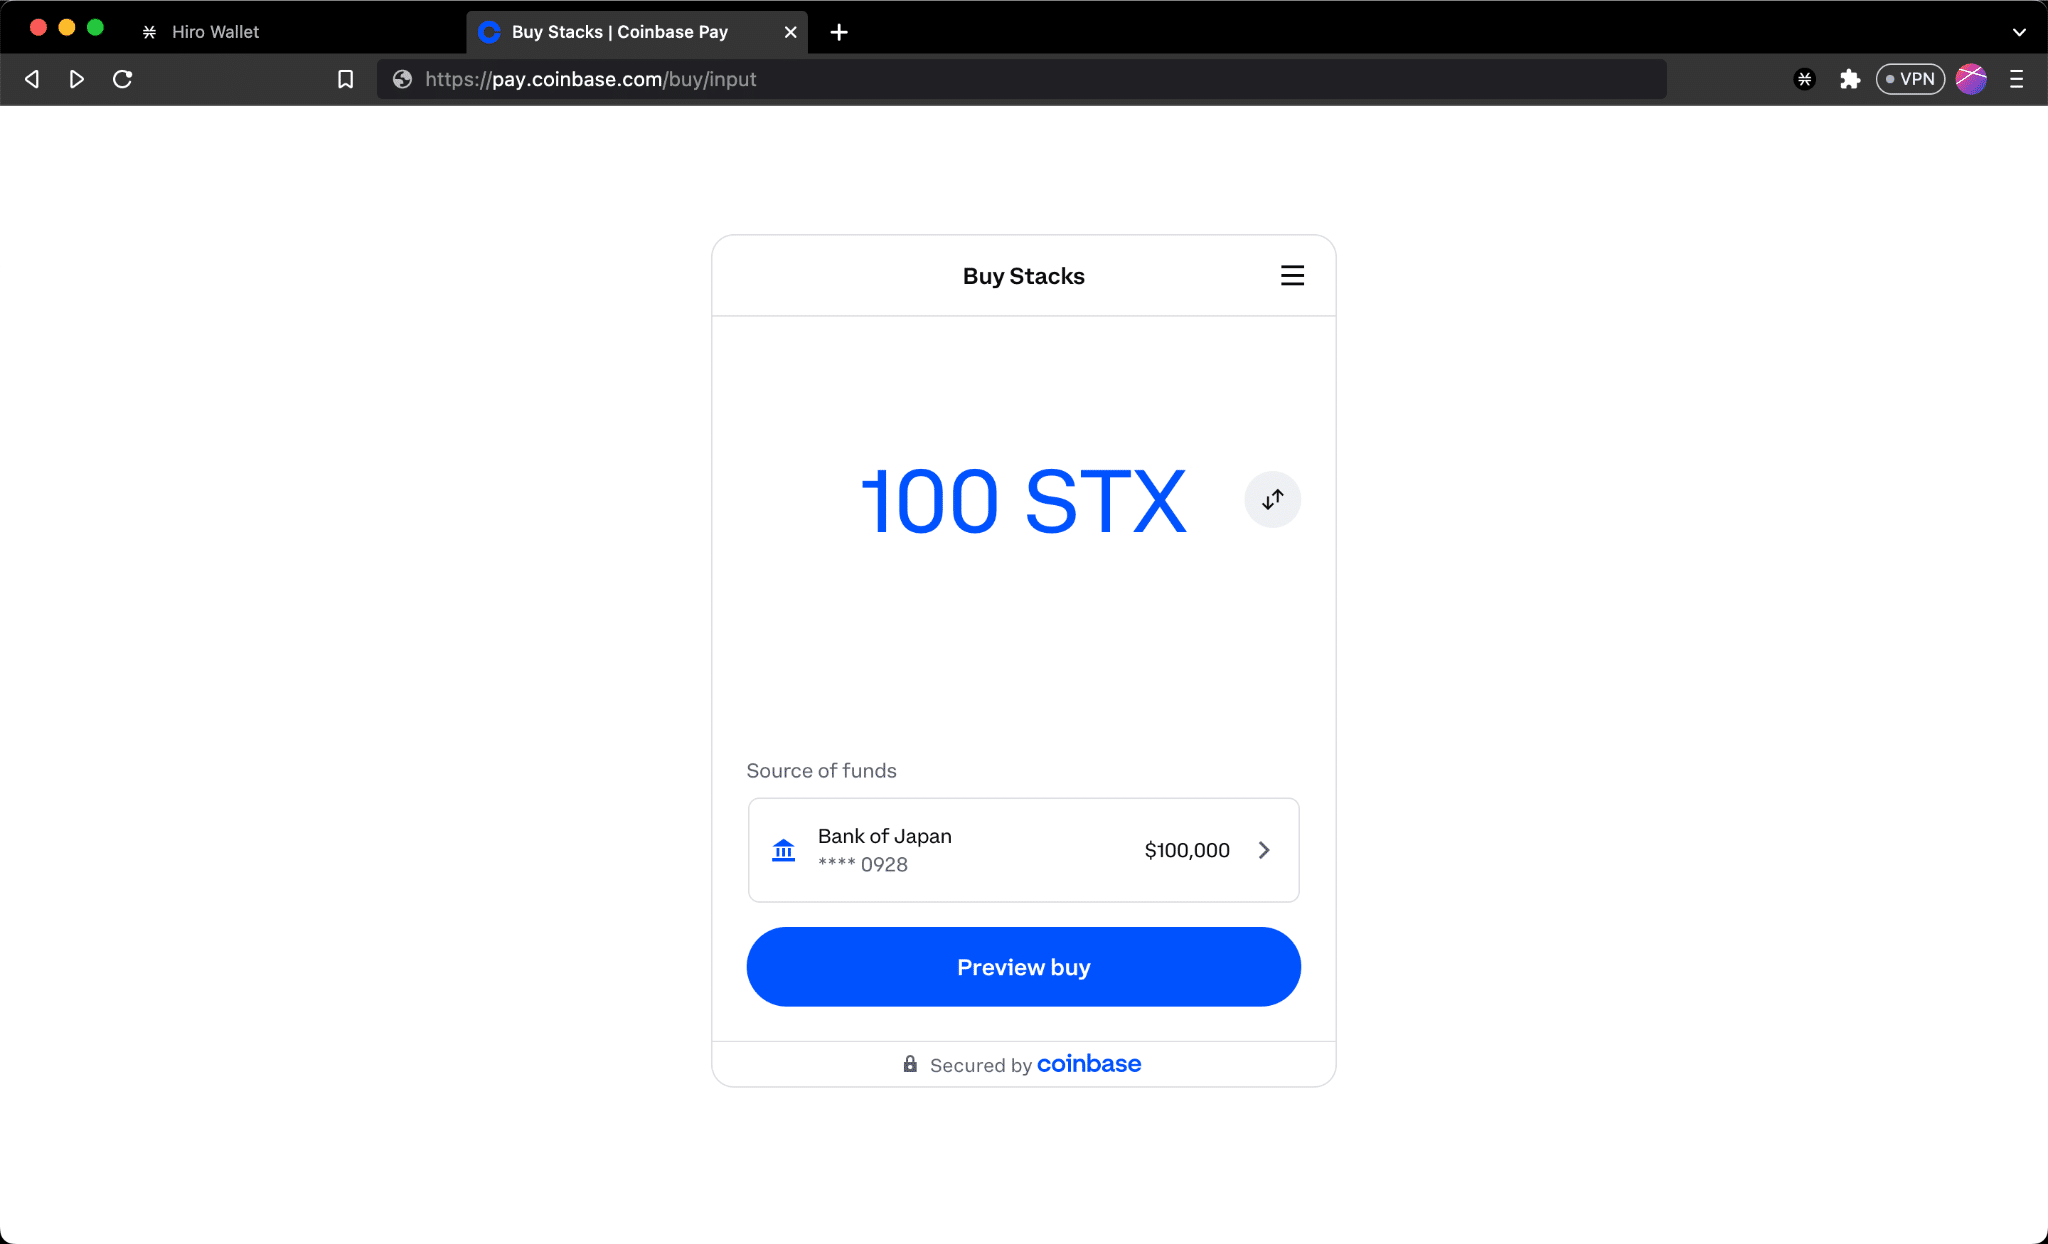The height and width of the screenshot is (1244, 2048).
Task: Reload the current page
Action: (x=123, y=79)
